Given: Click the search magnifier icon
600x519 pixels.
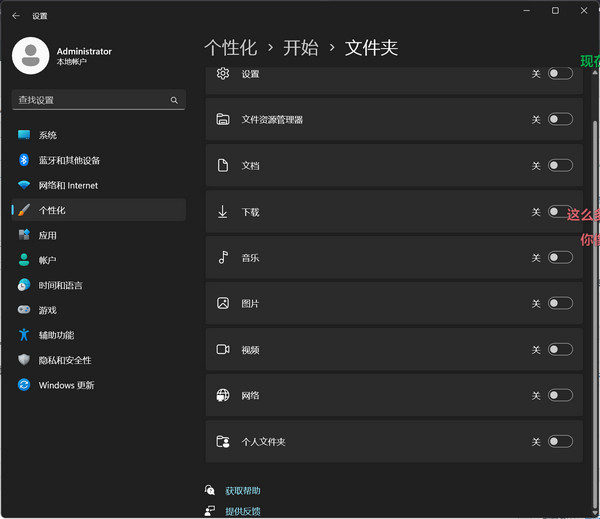Looking at the screenshot, I should (x=174, y=100).
